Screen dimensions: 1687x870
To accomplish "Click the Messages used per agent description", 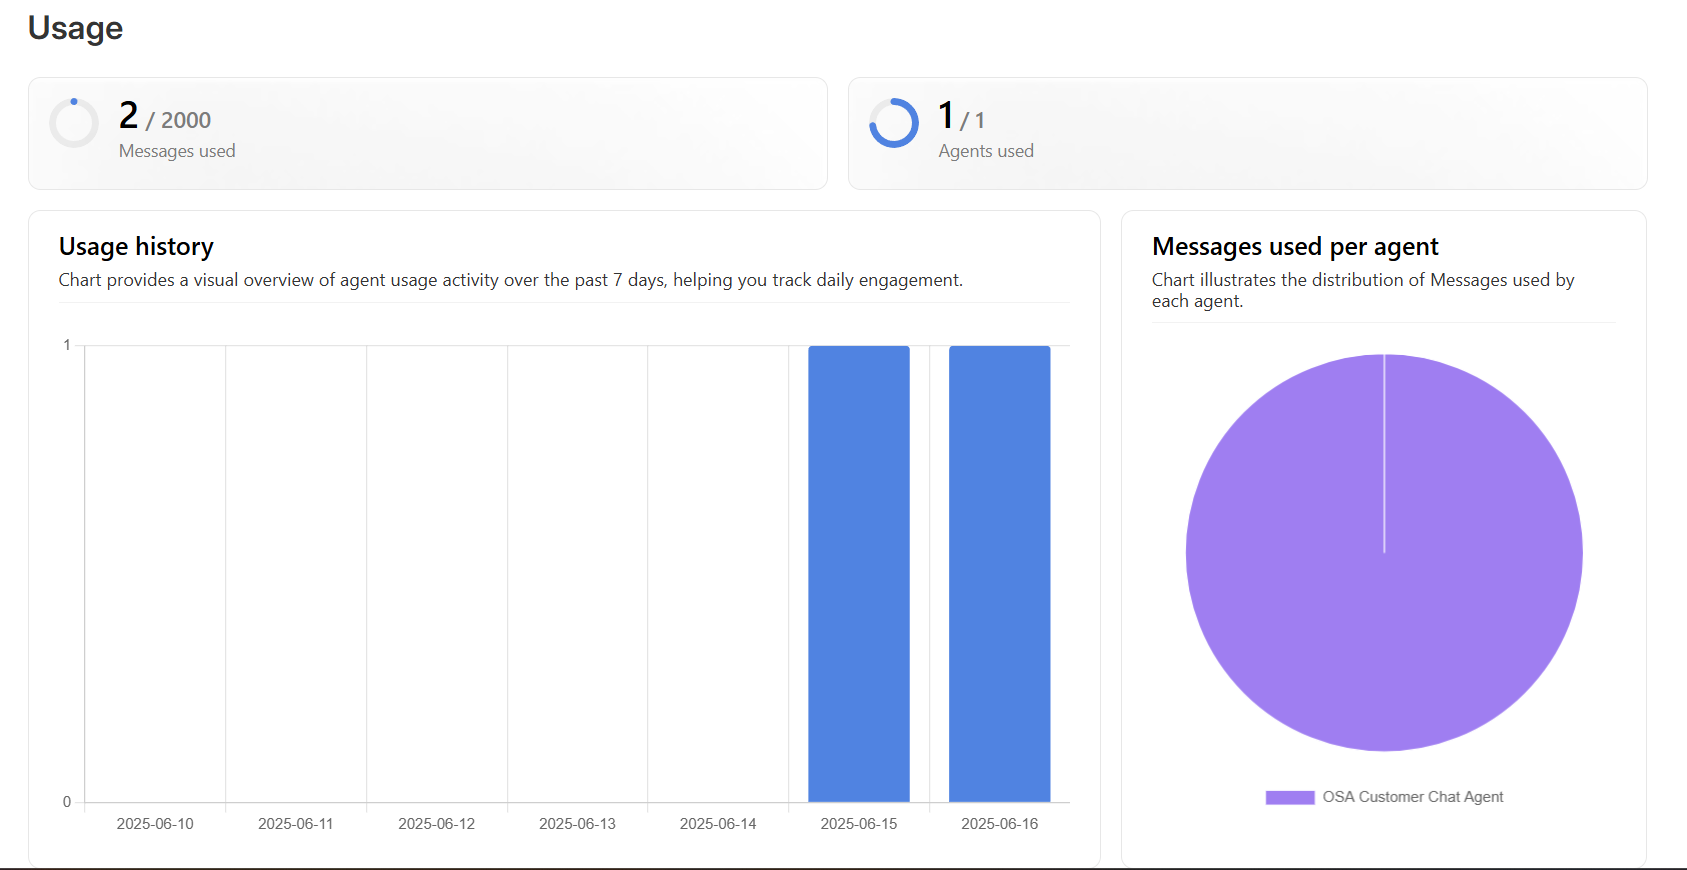I will click(x=1363, y=290).
